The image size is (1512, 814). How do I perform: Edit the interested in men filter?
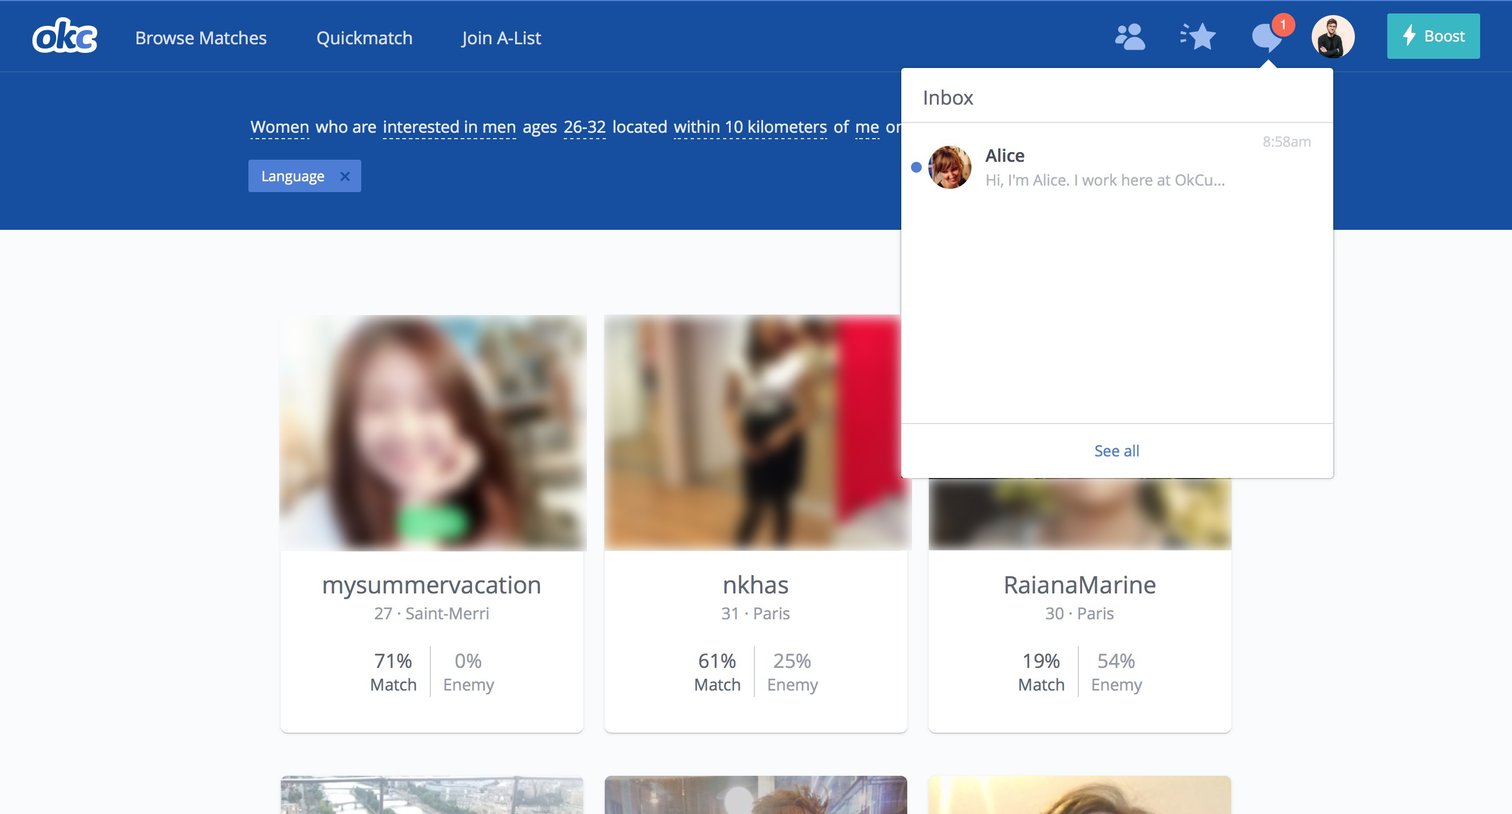(x=449, y=127)
